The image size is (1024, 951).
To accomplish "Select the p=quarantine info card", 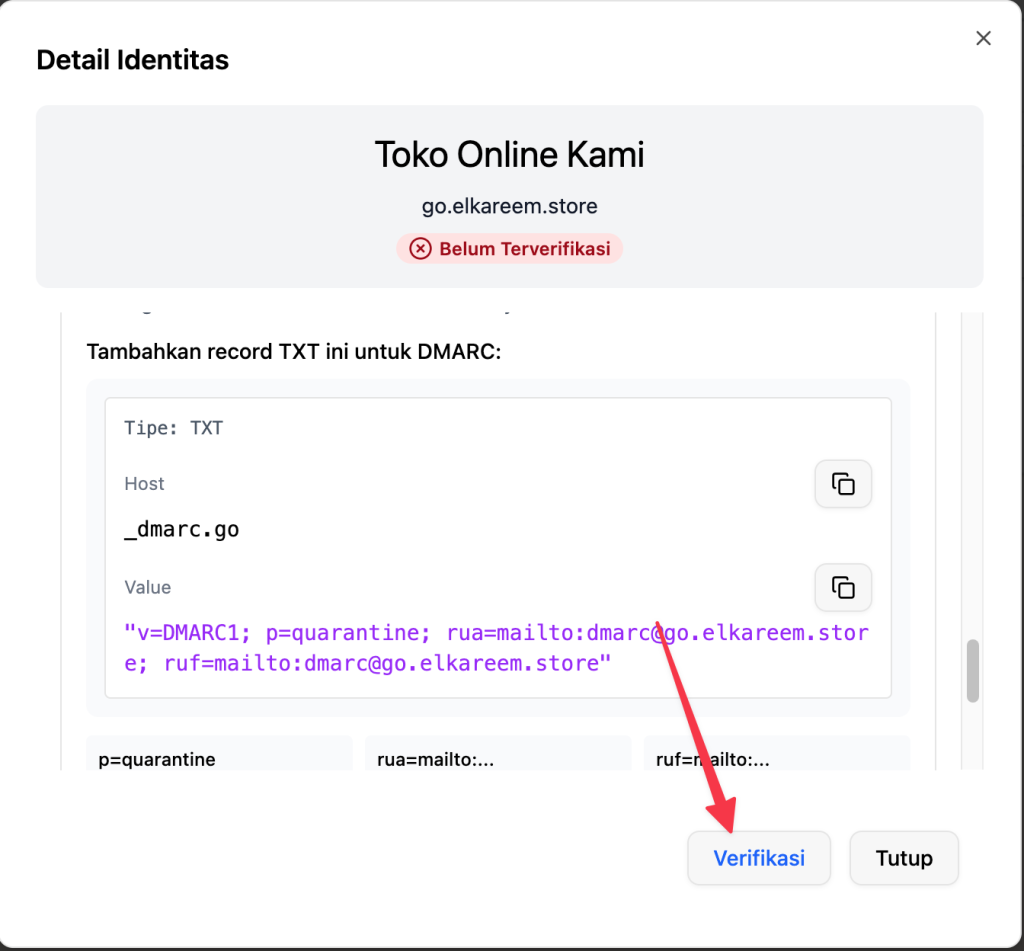I will coord(219,755).
